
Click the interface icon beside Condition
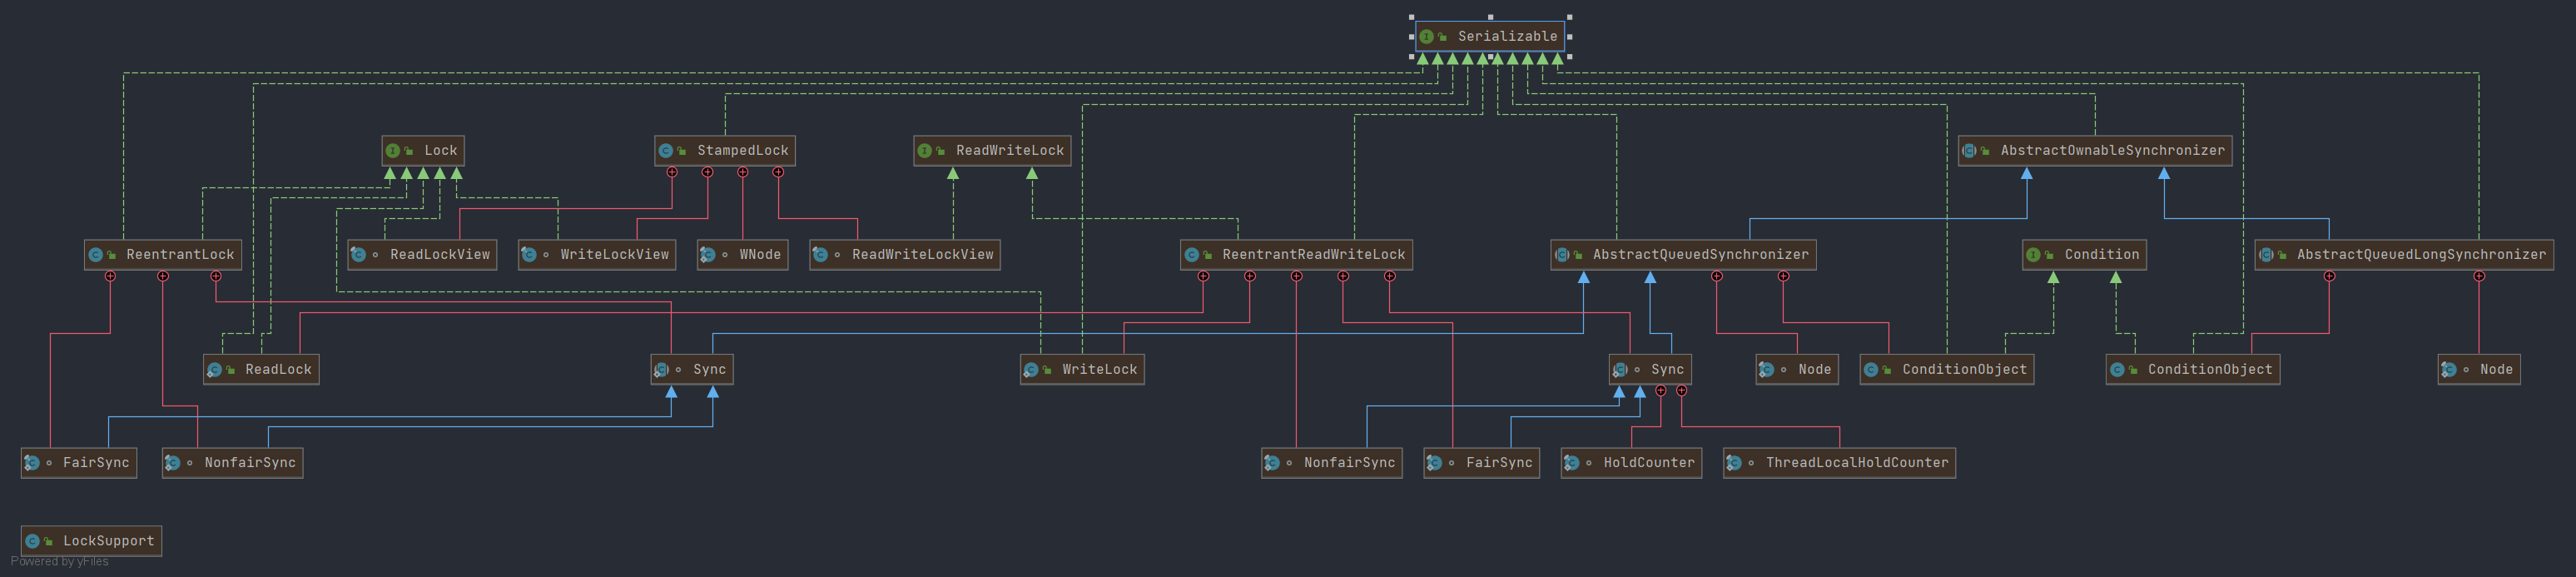(2033, 255)
